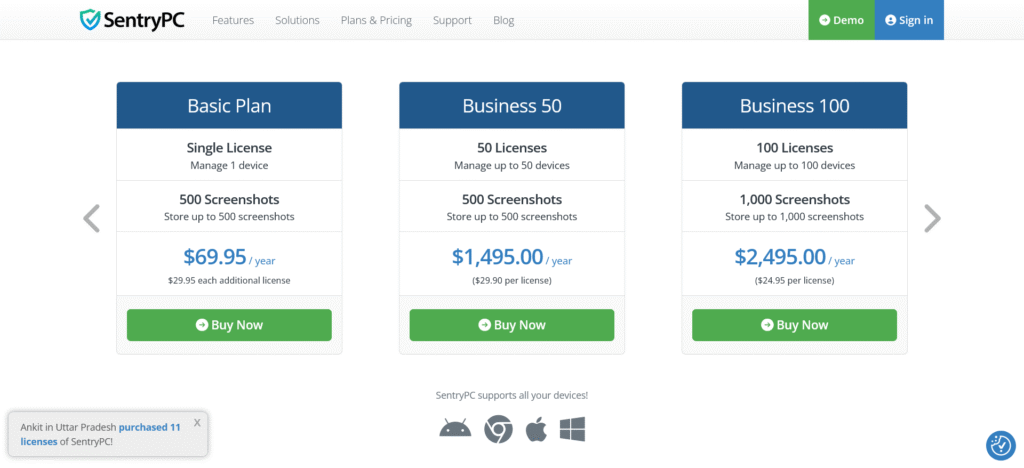Screen dimensions: 1024x468
Task: Buy the Basic Plan now
Action: pyautogui.click(x=229, y=325)
